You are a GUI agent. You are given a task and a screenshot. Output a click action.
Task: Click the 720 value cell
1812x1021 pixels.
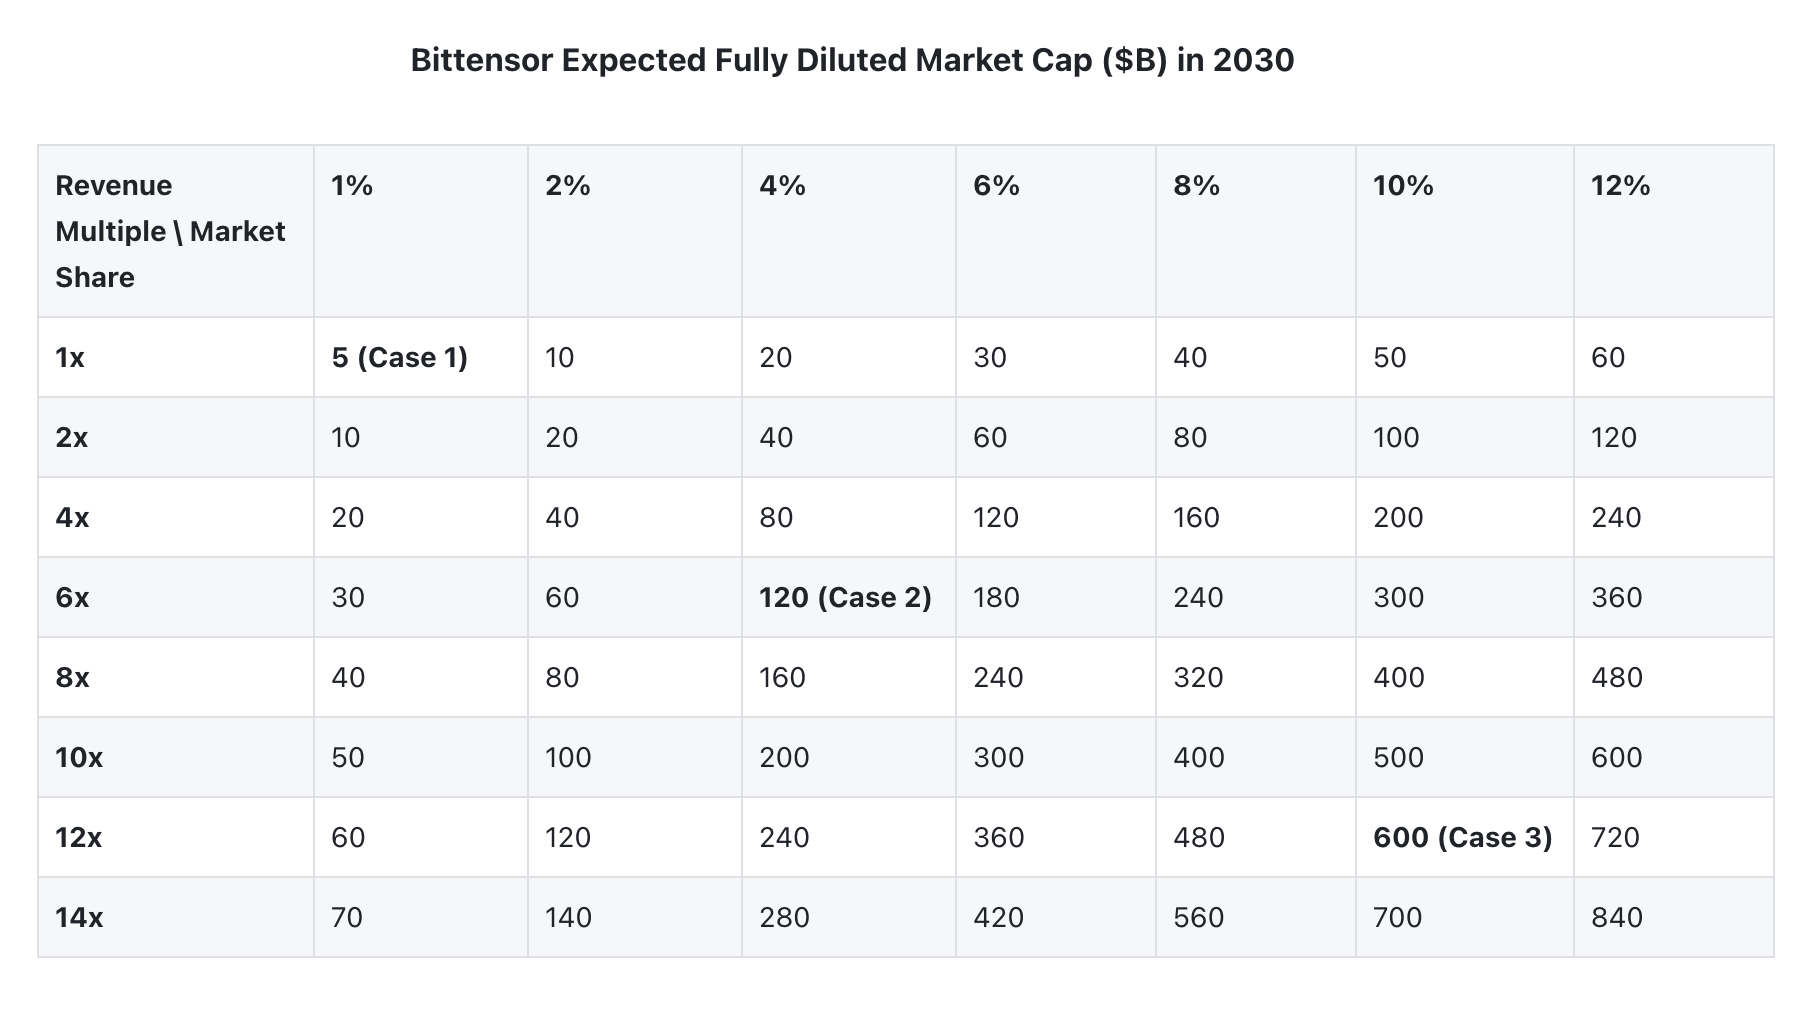(x=1615, y=838)
